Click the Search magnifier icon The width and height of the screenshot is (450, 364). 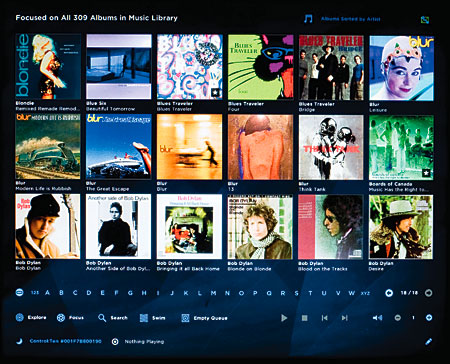point(102,318)
